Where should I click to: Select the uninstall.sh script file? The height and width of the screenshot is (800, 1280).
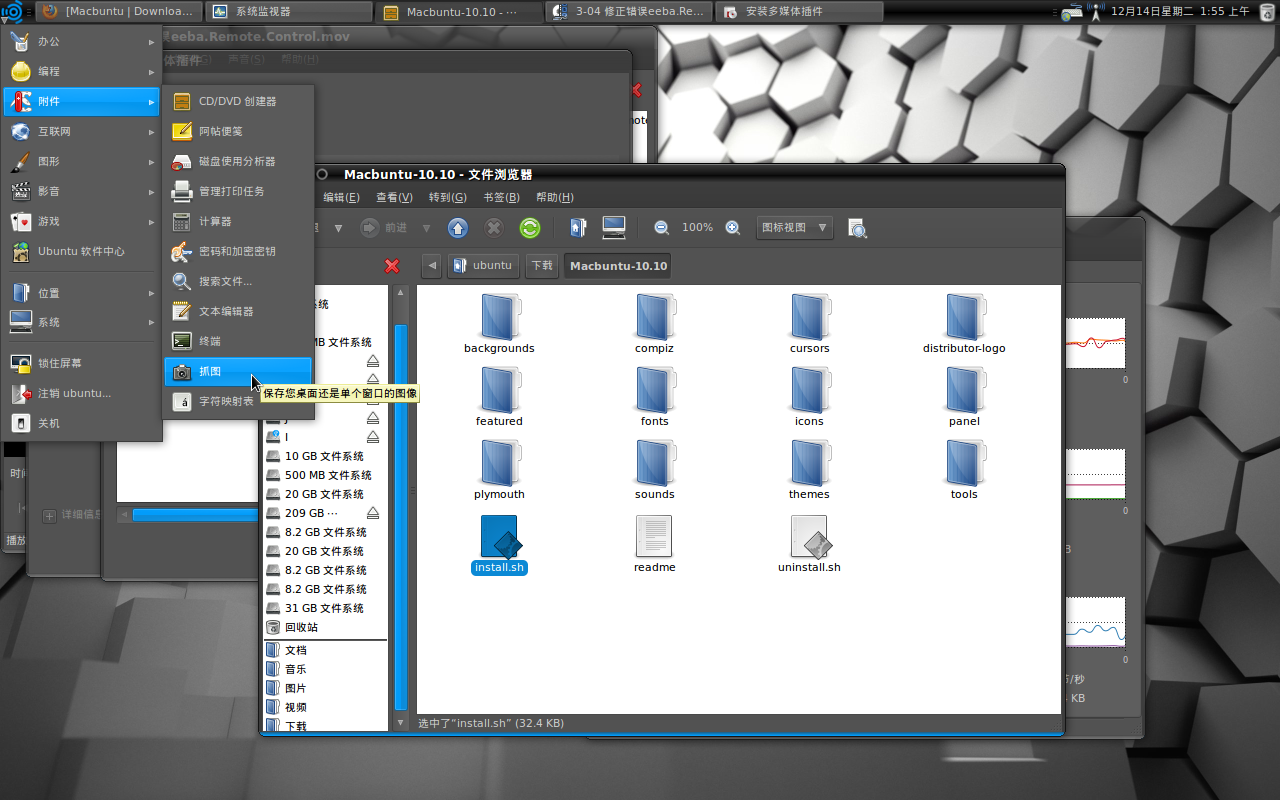[809, 544]
